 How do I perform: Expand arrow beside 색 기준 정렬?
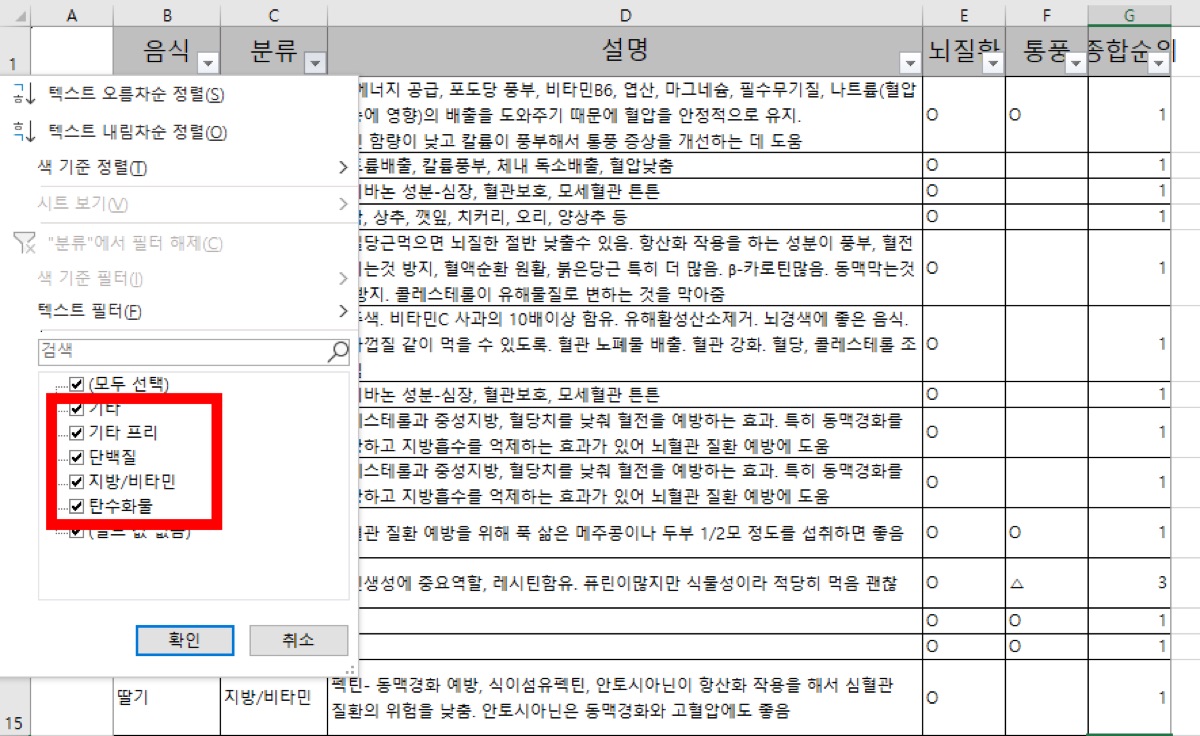tap(343, 167)
